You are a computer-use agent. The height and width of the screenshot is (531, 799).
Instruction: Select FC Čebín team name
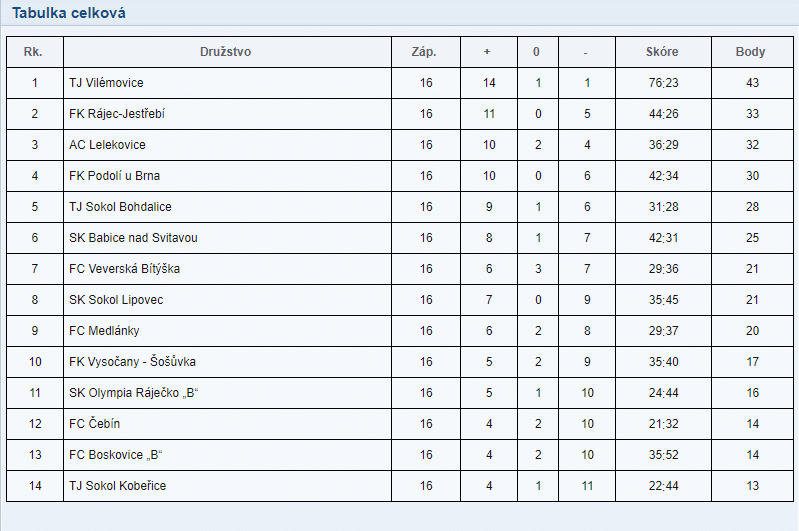94,424
